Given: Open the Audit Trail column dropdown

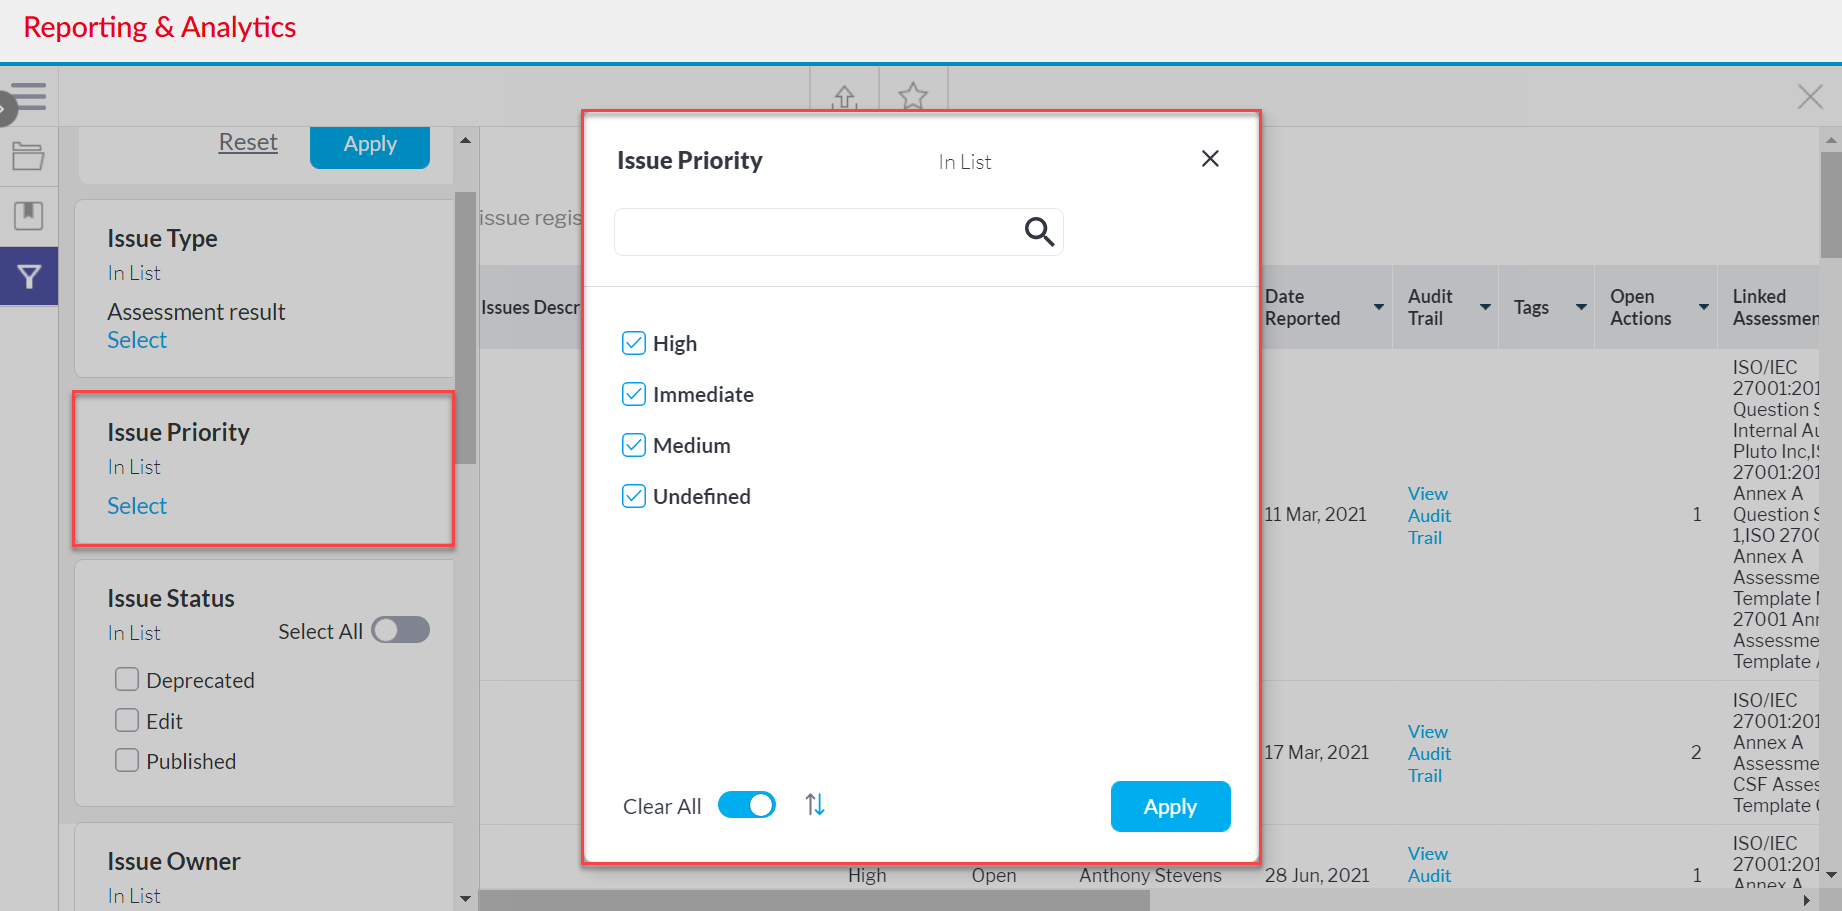Looking at the screenshot, I should pos(1485,307).
